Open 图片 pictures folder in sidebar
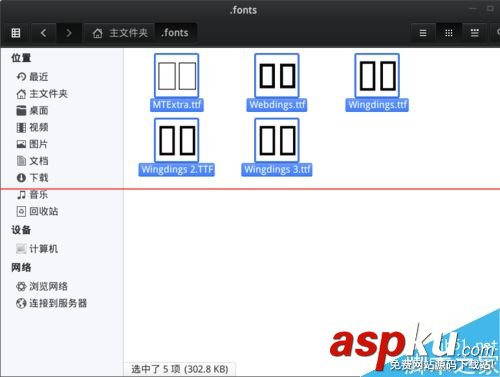Viewport: 500px width, 377px height. (32, 144)
